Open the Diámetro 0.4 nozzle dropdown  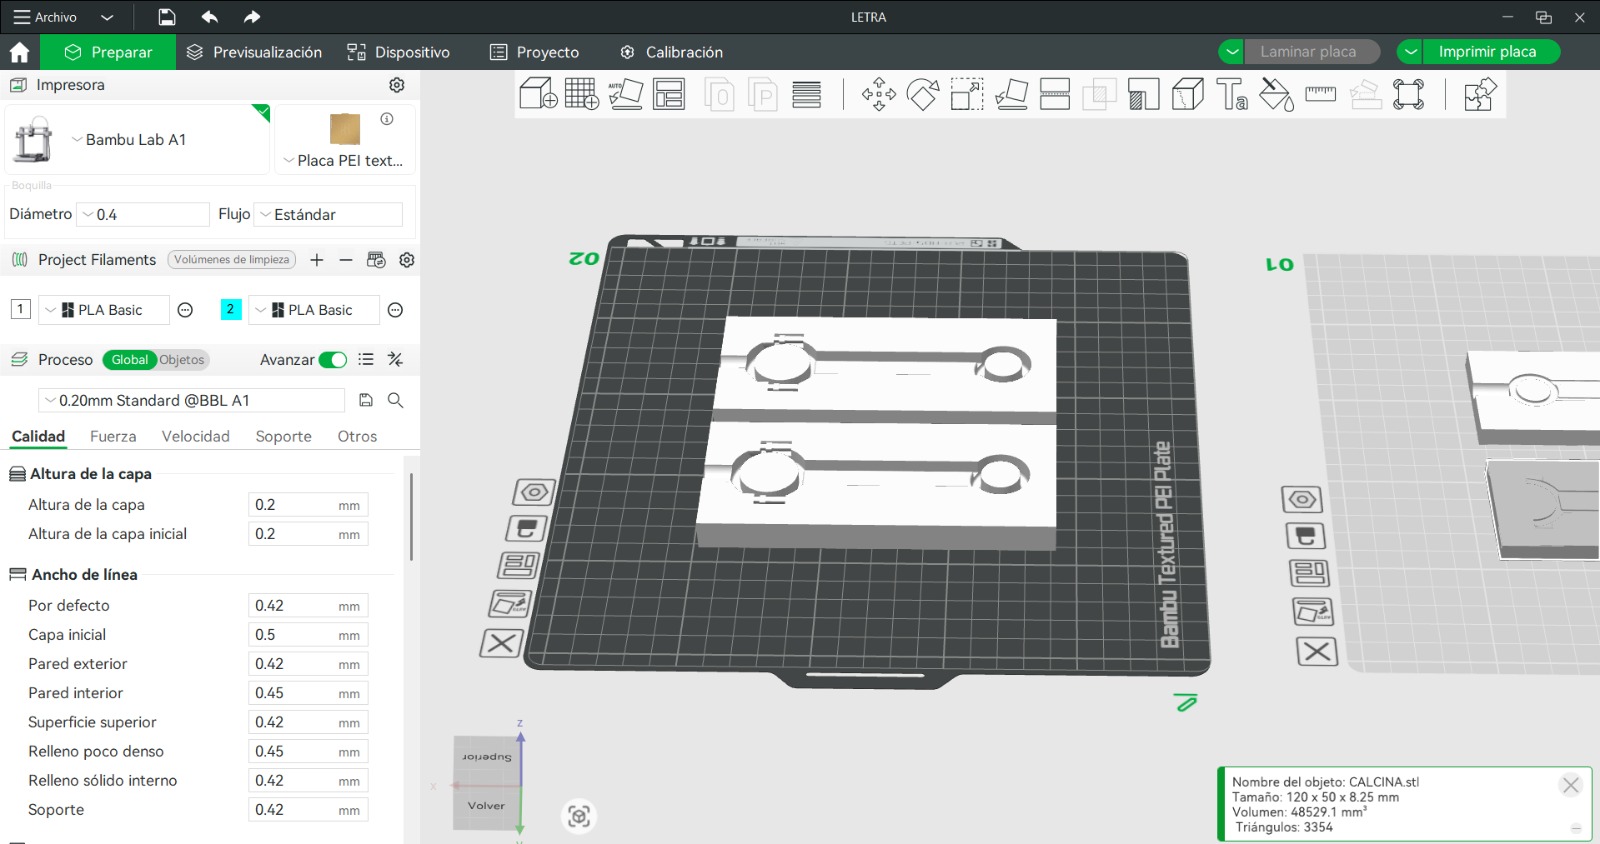[x=142, y=214]
